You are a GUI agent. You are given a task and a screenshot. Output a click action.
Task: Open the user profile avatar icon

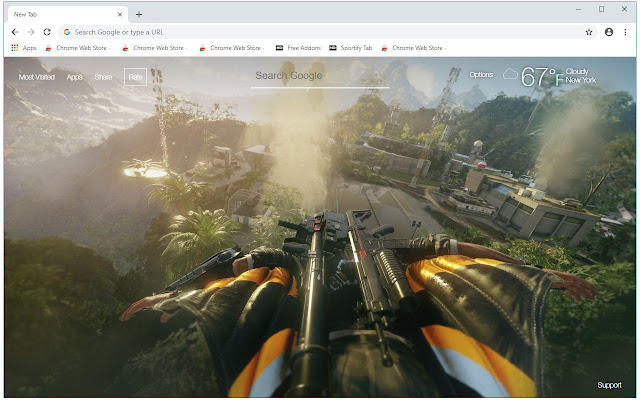coord(609,32)
